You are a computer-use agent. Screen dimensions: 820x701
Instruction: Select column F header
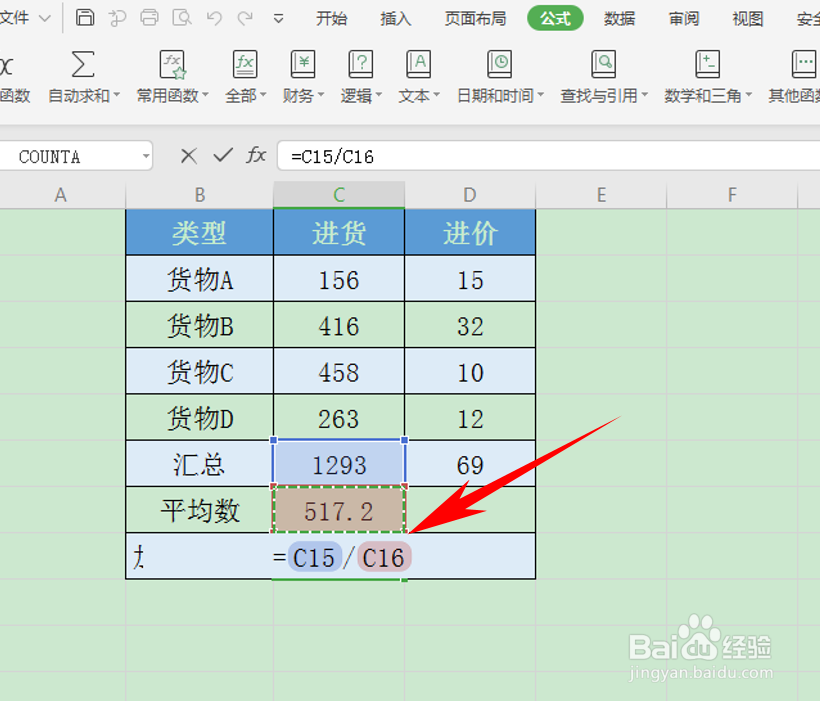(x=732, y=195)
